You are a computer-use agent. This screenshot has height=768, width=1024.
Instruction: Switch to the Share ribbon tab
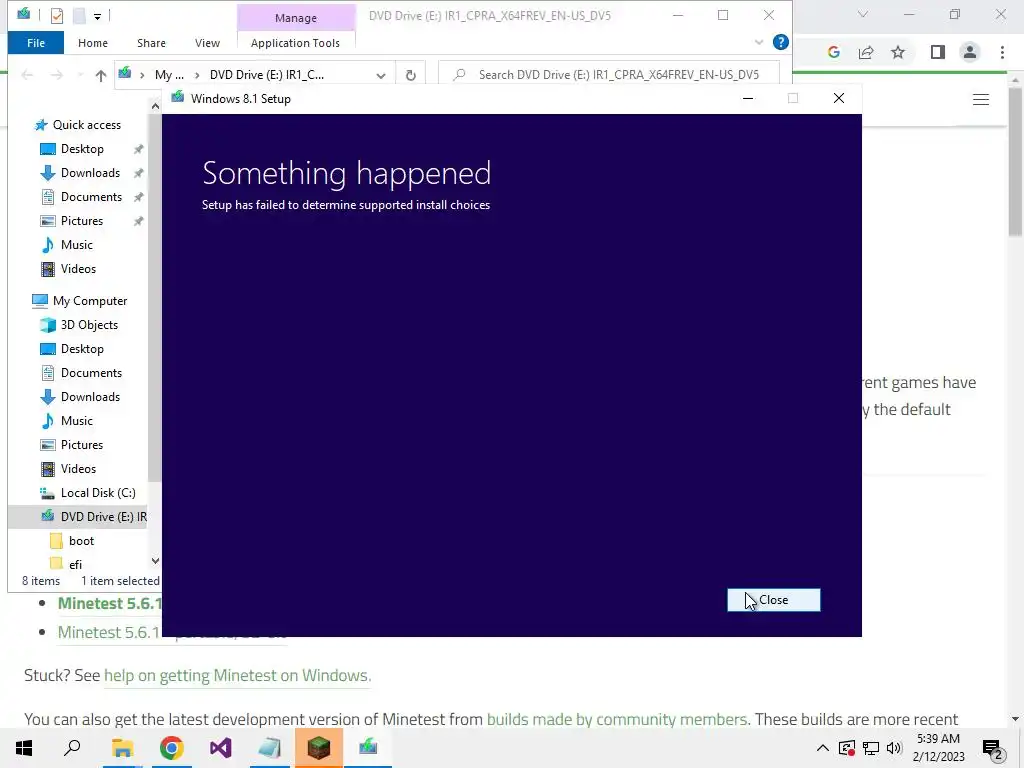[151, 43]
